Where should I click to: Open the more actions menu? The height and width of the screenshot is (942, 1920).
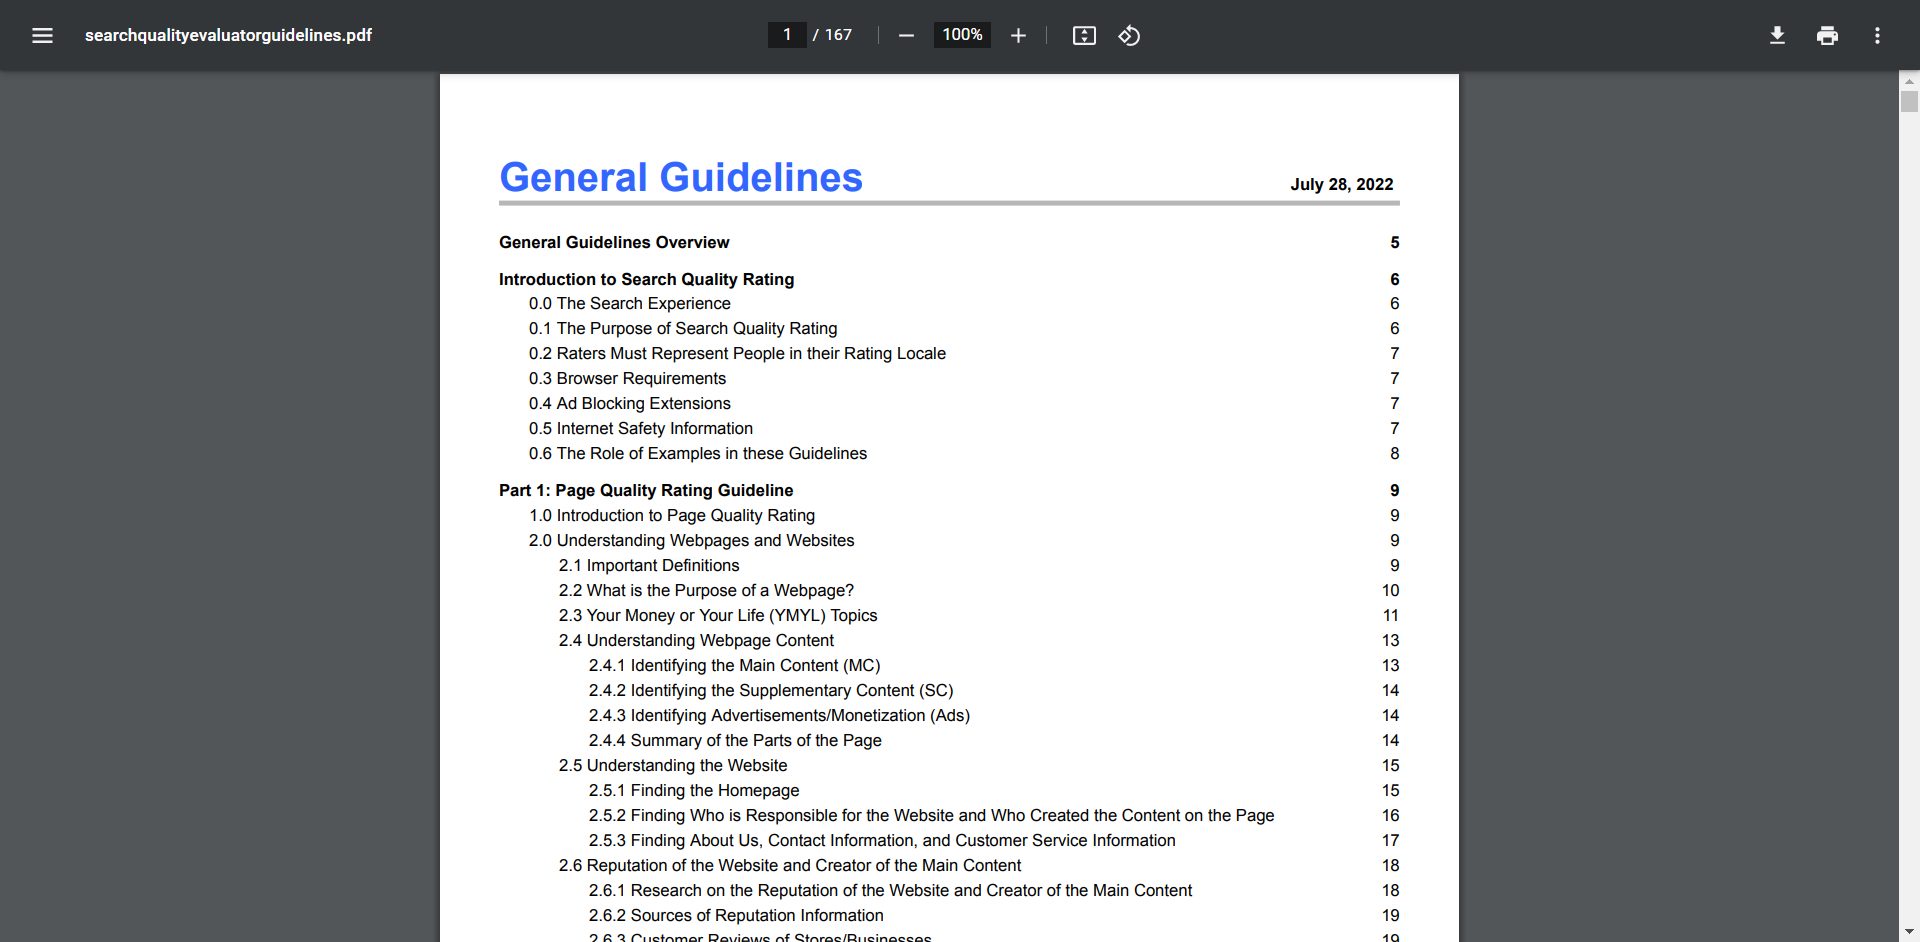1877,36
